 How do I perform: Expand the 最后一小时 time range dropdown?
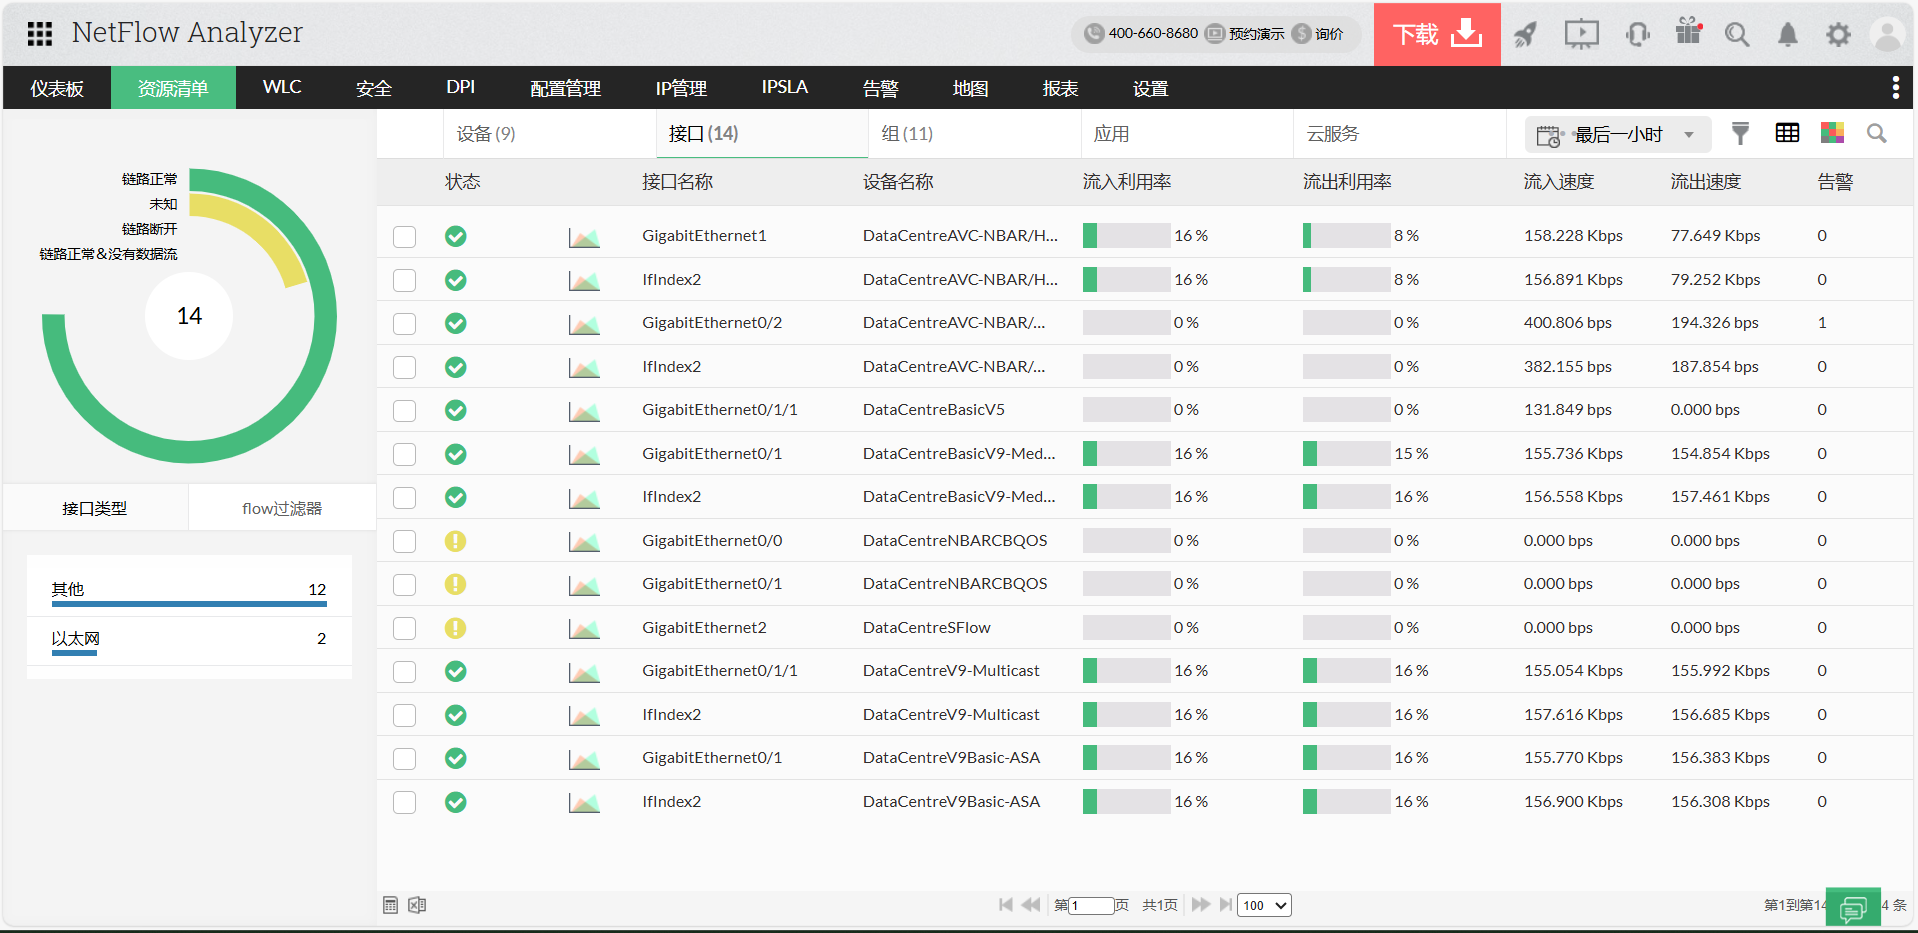[1617, 135]
